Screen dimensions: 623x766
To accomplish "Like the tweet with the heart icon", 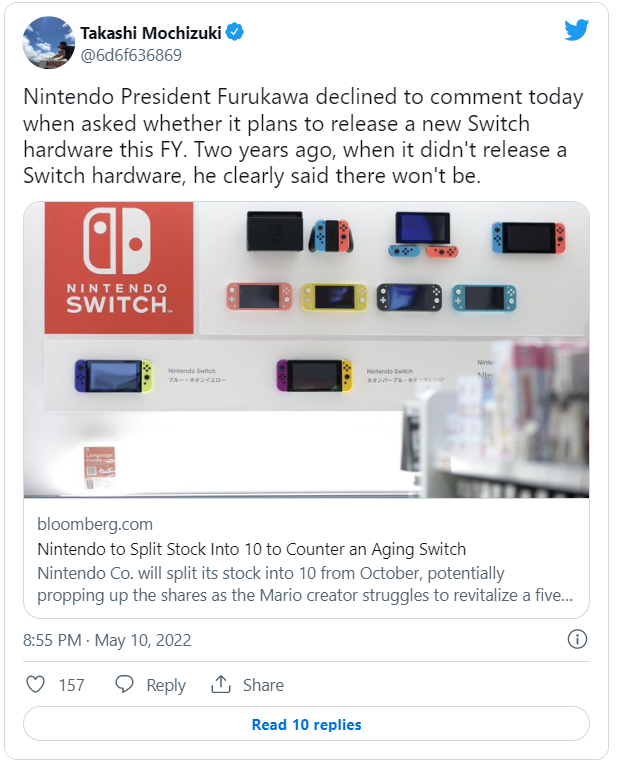I will pyautogui.click(x=35, y=685).
